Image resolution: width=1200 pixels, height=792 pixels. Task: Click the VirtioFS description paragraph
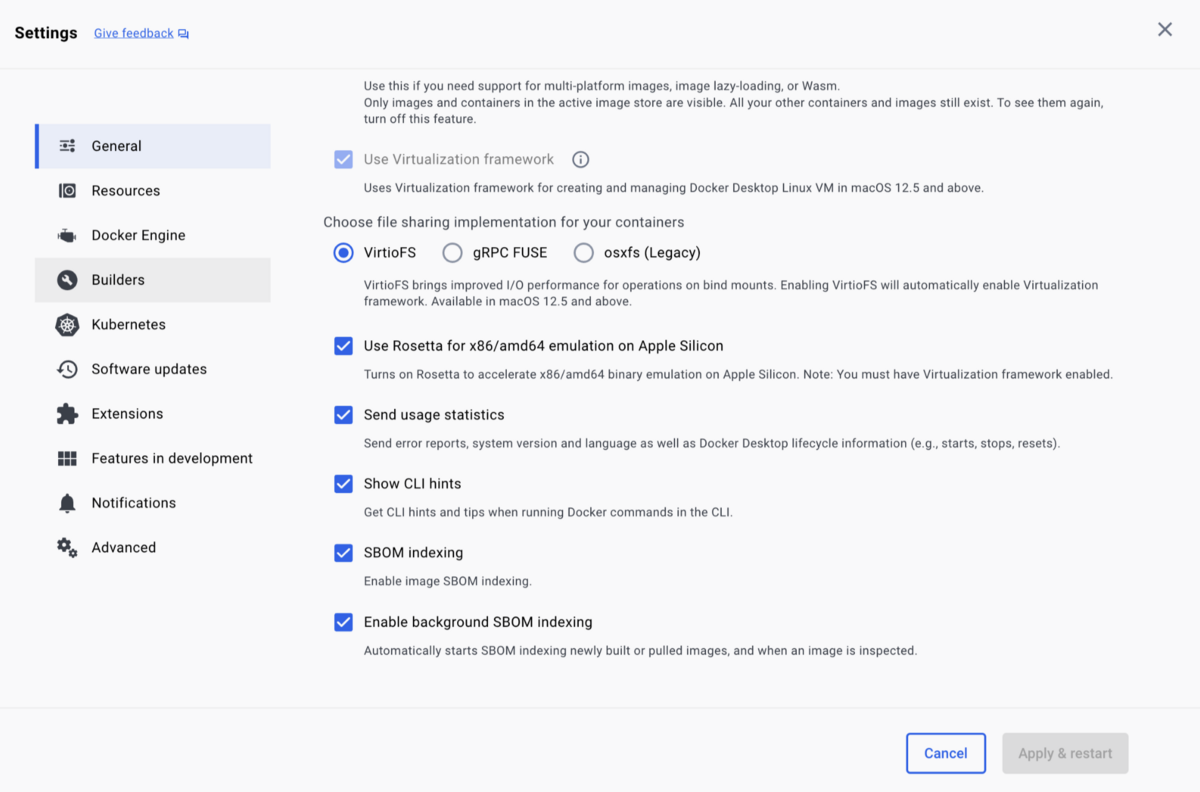pos(731,293)
